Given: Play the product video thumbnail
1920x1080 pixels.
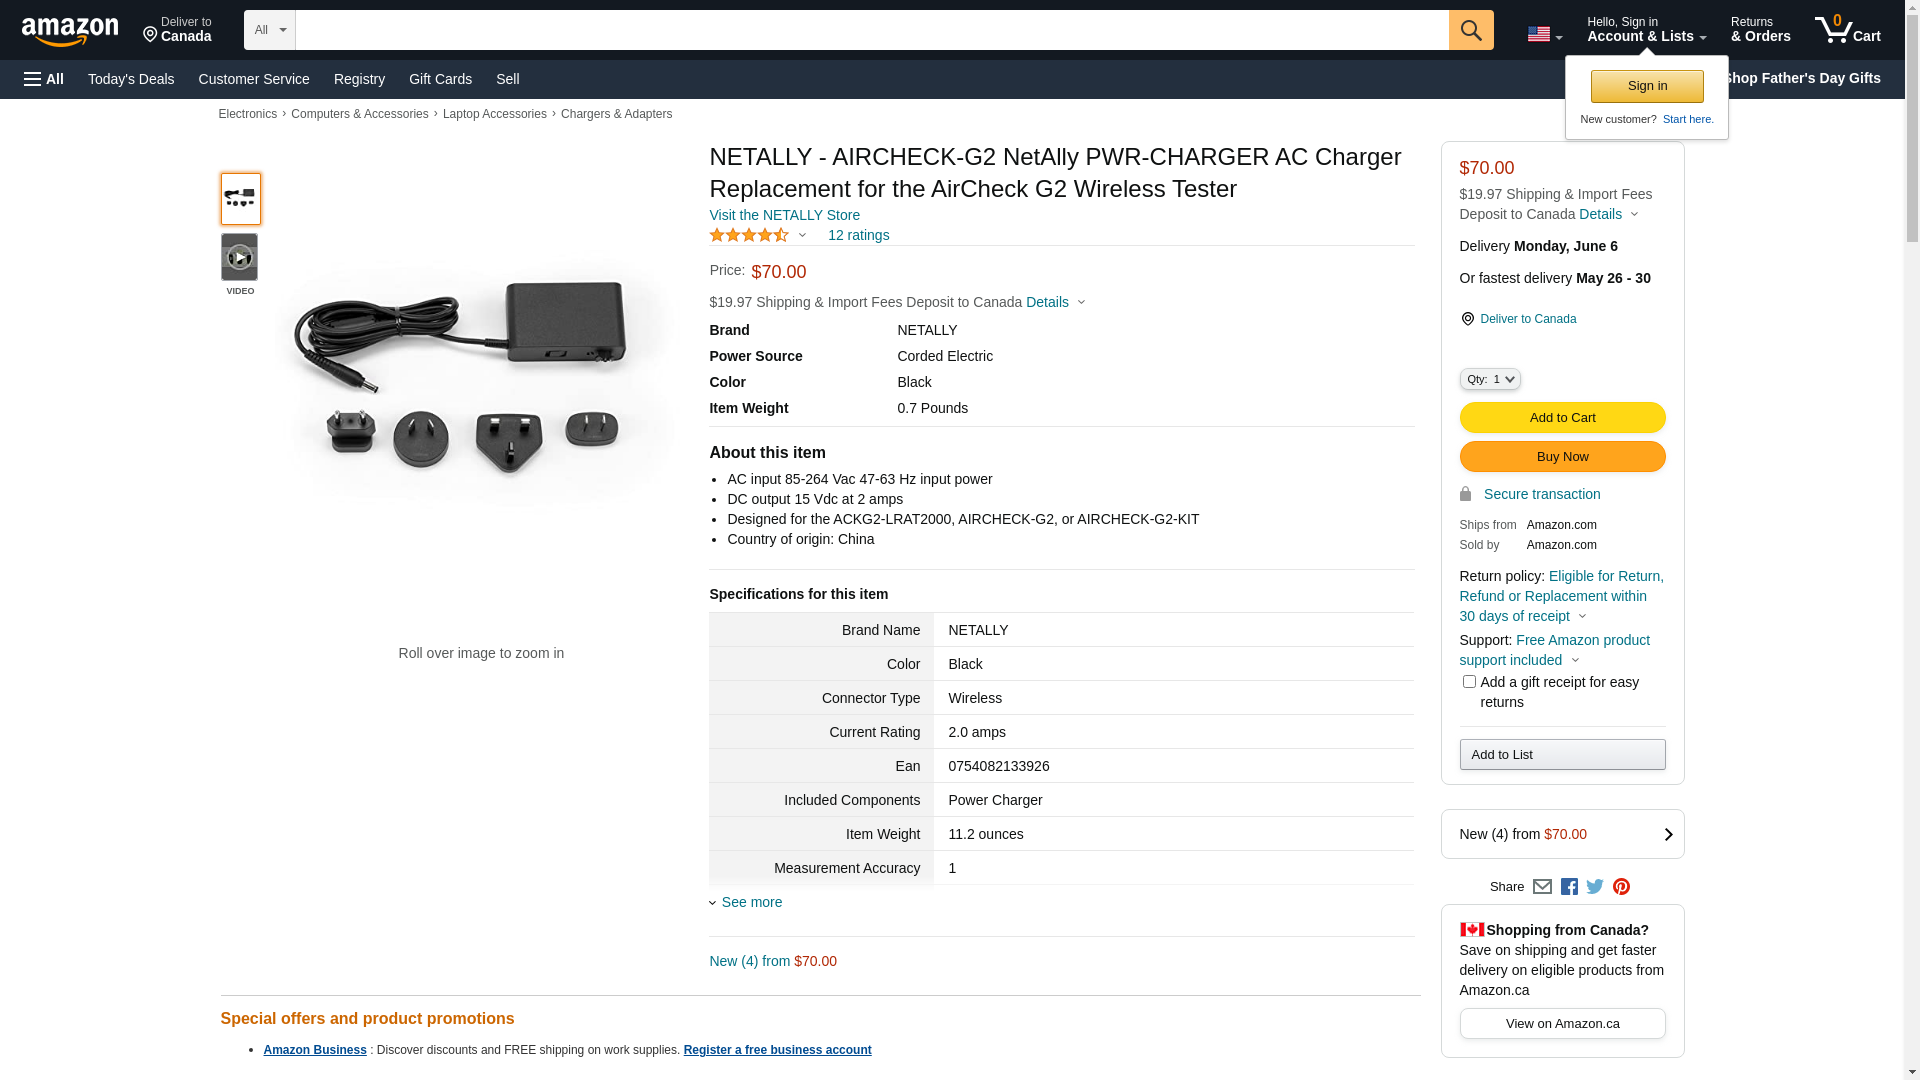Looking at the screenshot, I should (240, 258).
